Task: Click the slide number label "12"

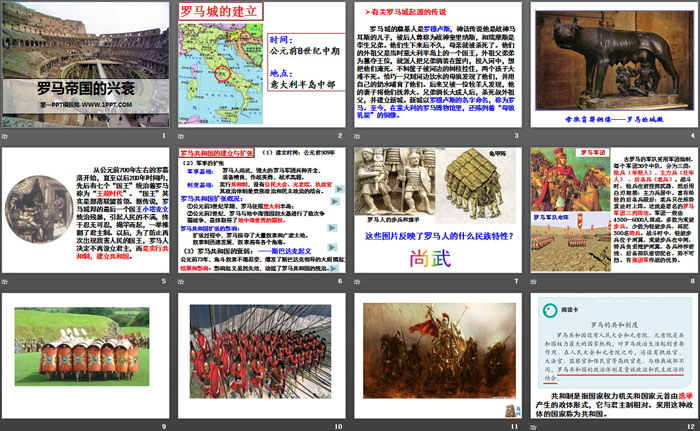Action: click(x=691, y=427)
